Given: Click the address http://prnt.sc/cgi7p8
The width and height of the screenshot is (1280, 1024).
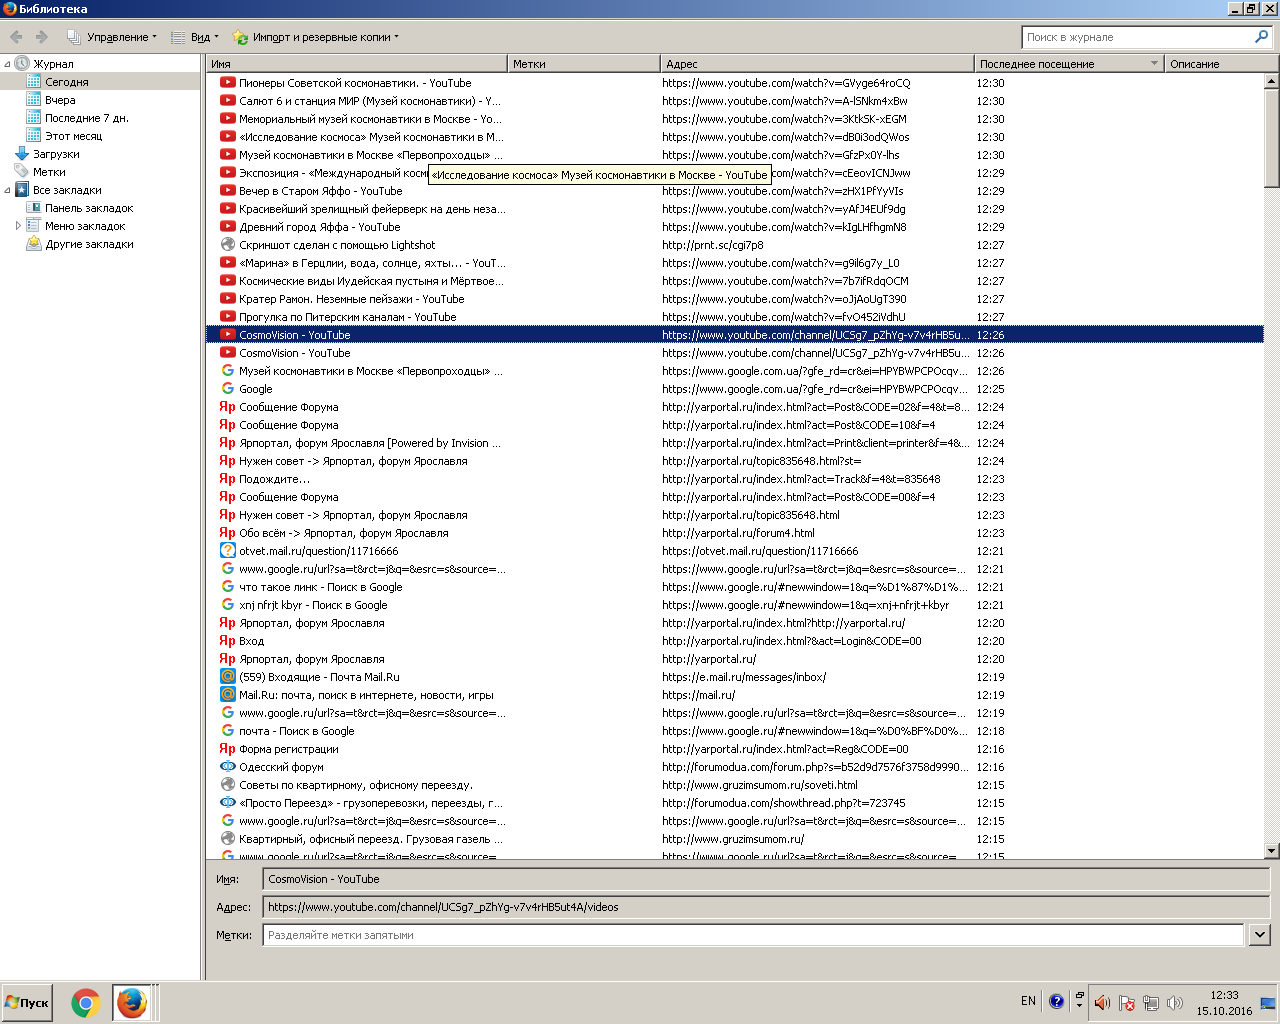Looking at the screenshot, I should click(712, 245).
